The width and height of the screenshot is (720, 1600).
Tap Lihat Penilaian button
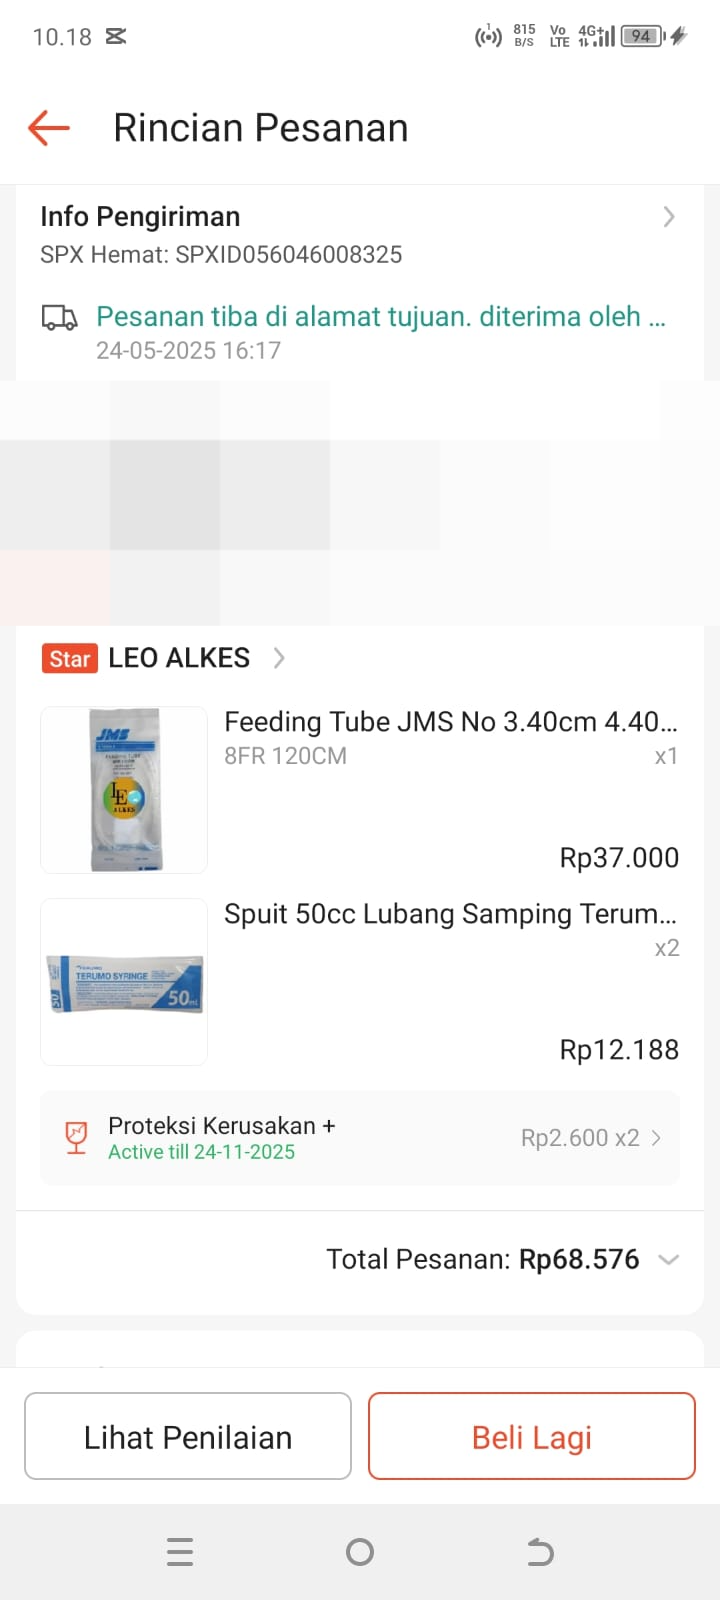click(188, 1436)
